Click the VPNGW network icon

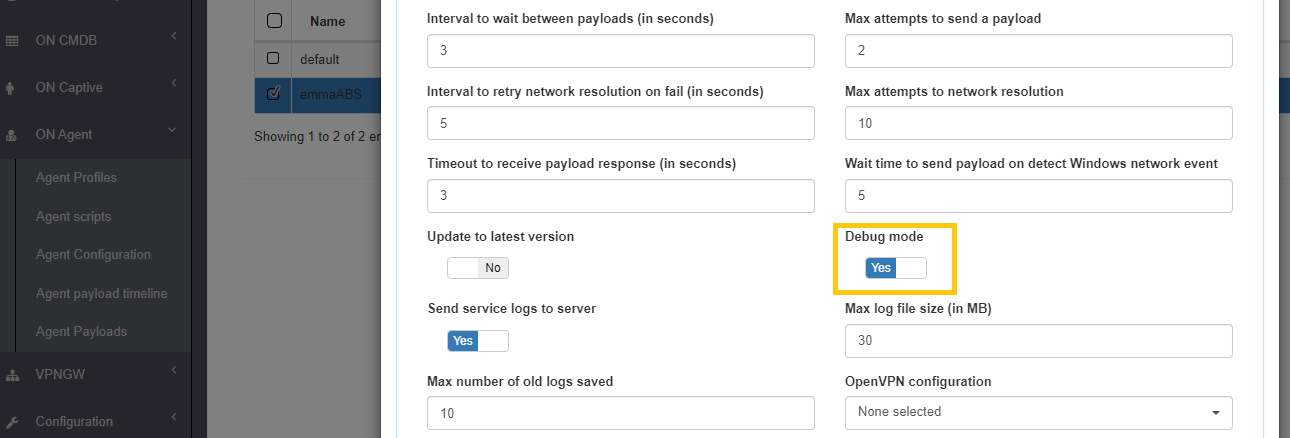12,376
